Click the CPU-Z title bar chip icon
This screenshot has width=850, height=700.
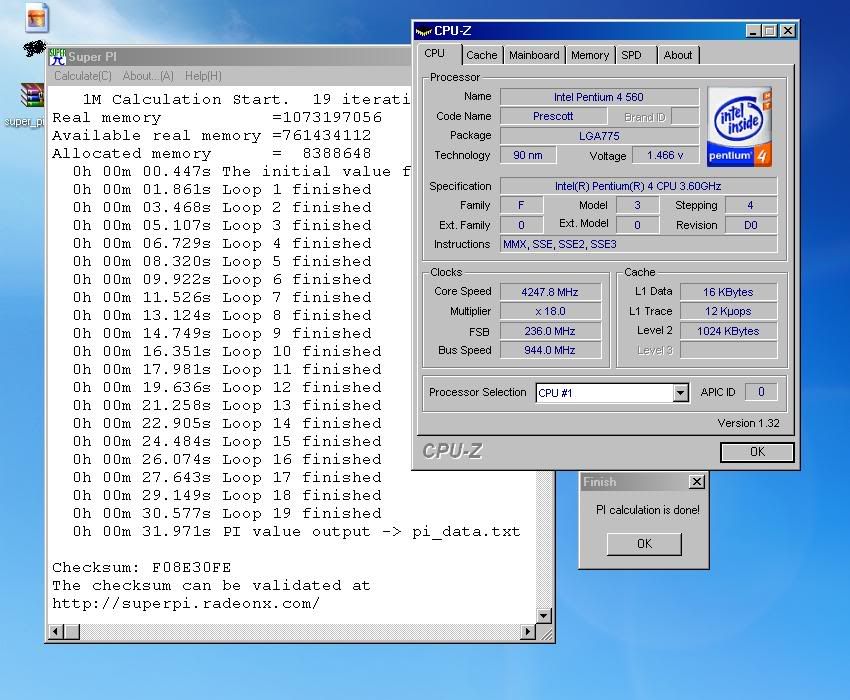click(423, 31)
